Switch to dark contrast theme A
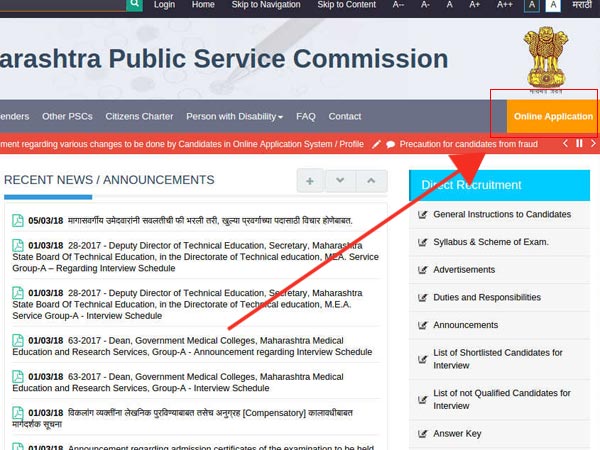Image resolution: width=600 pixels, height=450 pixels. pyautogui.click(x=532, y=5)
